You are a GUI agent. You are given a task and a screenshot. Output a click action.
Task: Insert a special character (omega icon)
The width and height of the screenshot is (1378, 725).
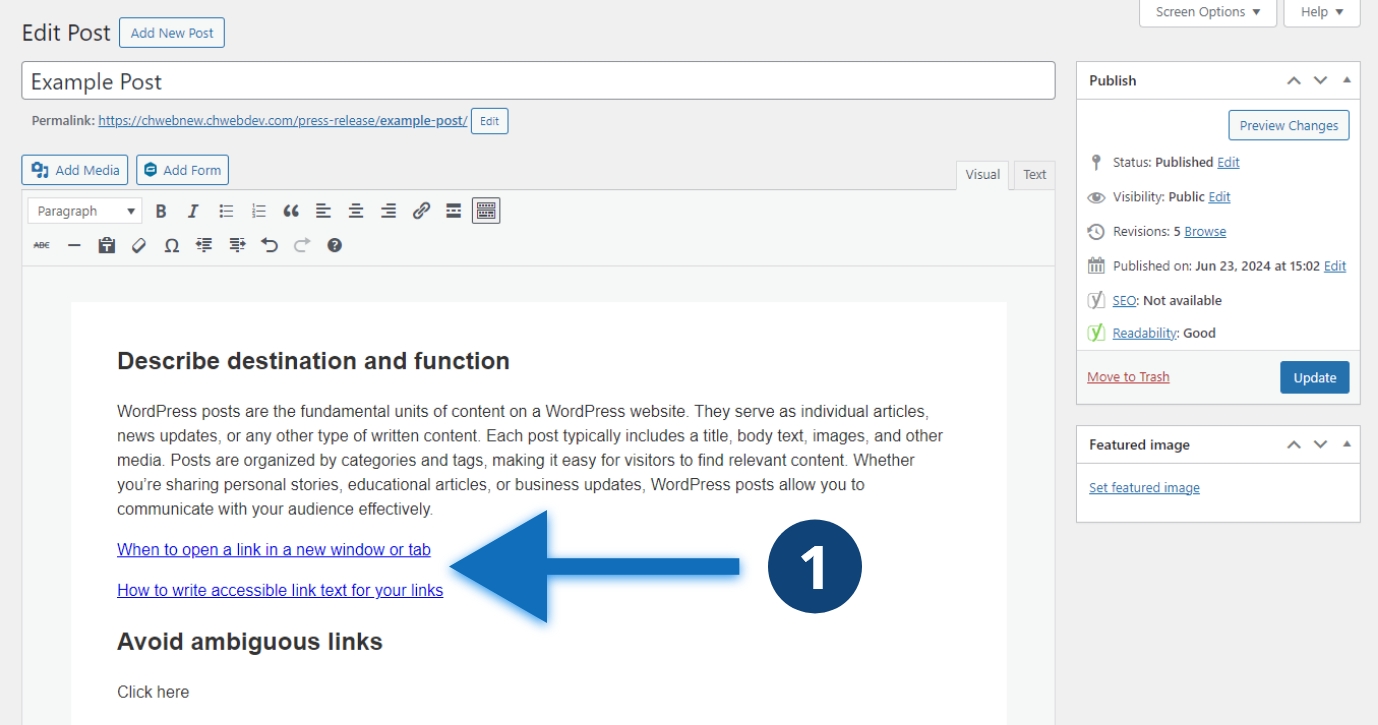171,245
